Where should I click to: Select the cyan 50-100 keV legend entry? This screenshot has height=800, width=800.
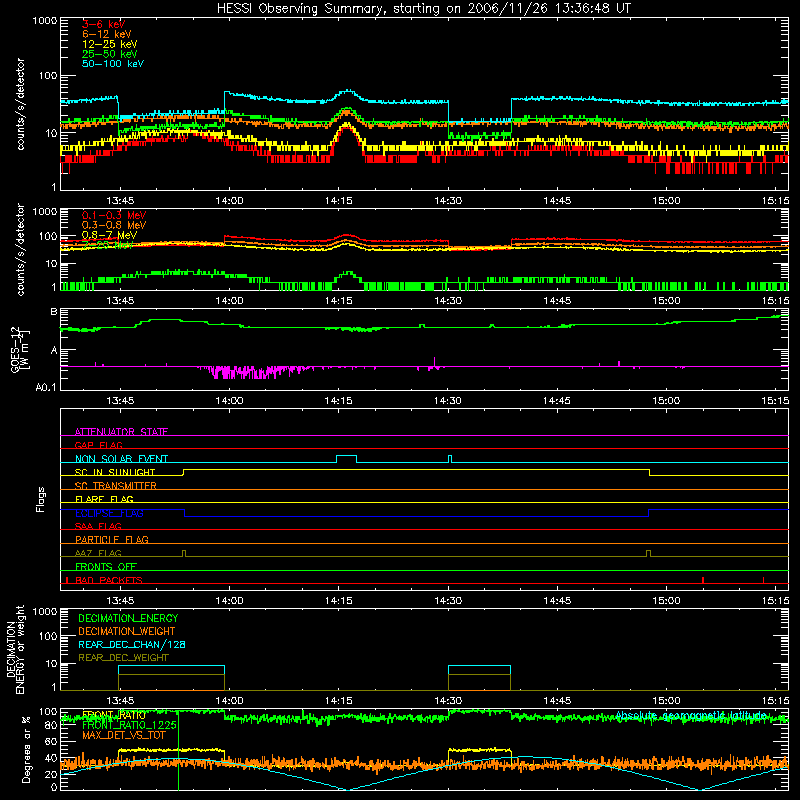point(112,64)
